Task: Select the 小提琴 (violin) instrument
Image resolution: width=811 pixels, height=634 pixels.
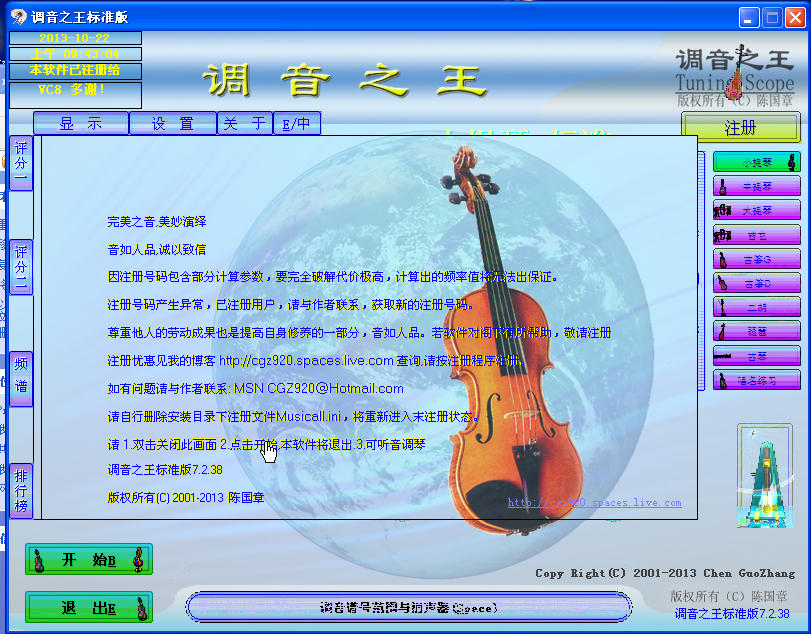Action: click(757, 161)
